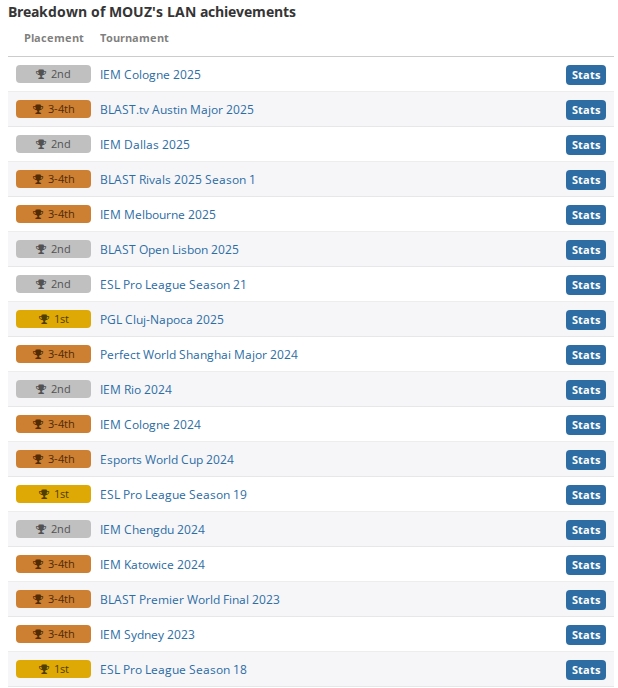Click the 3-4th badge for BLAST.tv Austin Major
Screen dimensions: 618x688
54,109
